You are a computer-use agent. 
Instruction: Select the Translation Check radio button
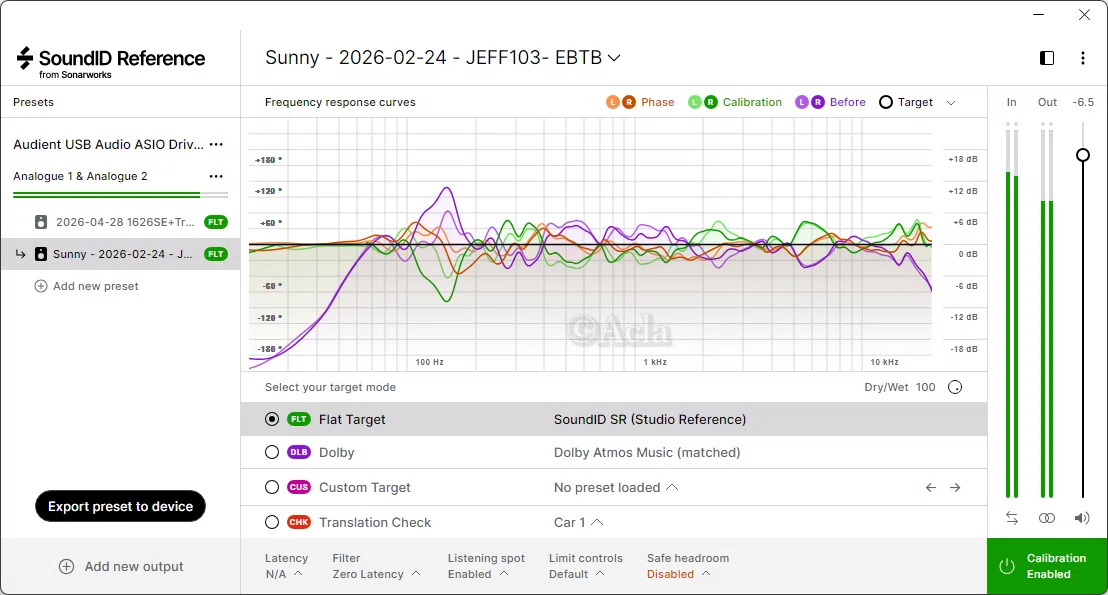(272, 522)
